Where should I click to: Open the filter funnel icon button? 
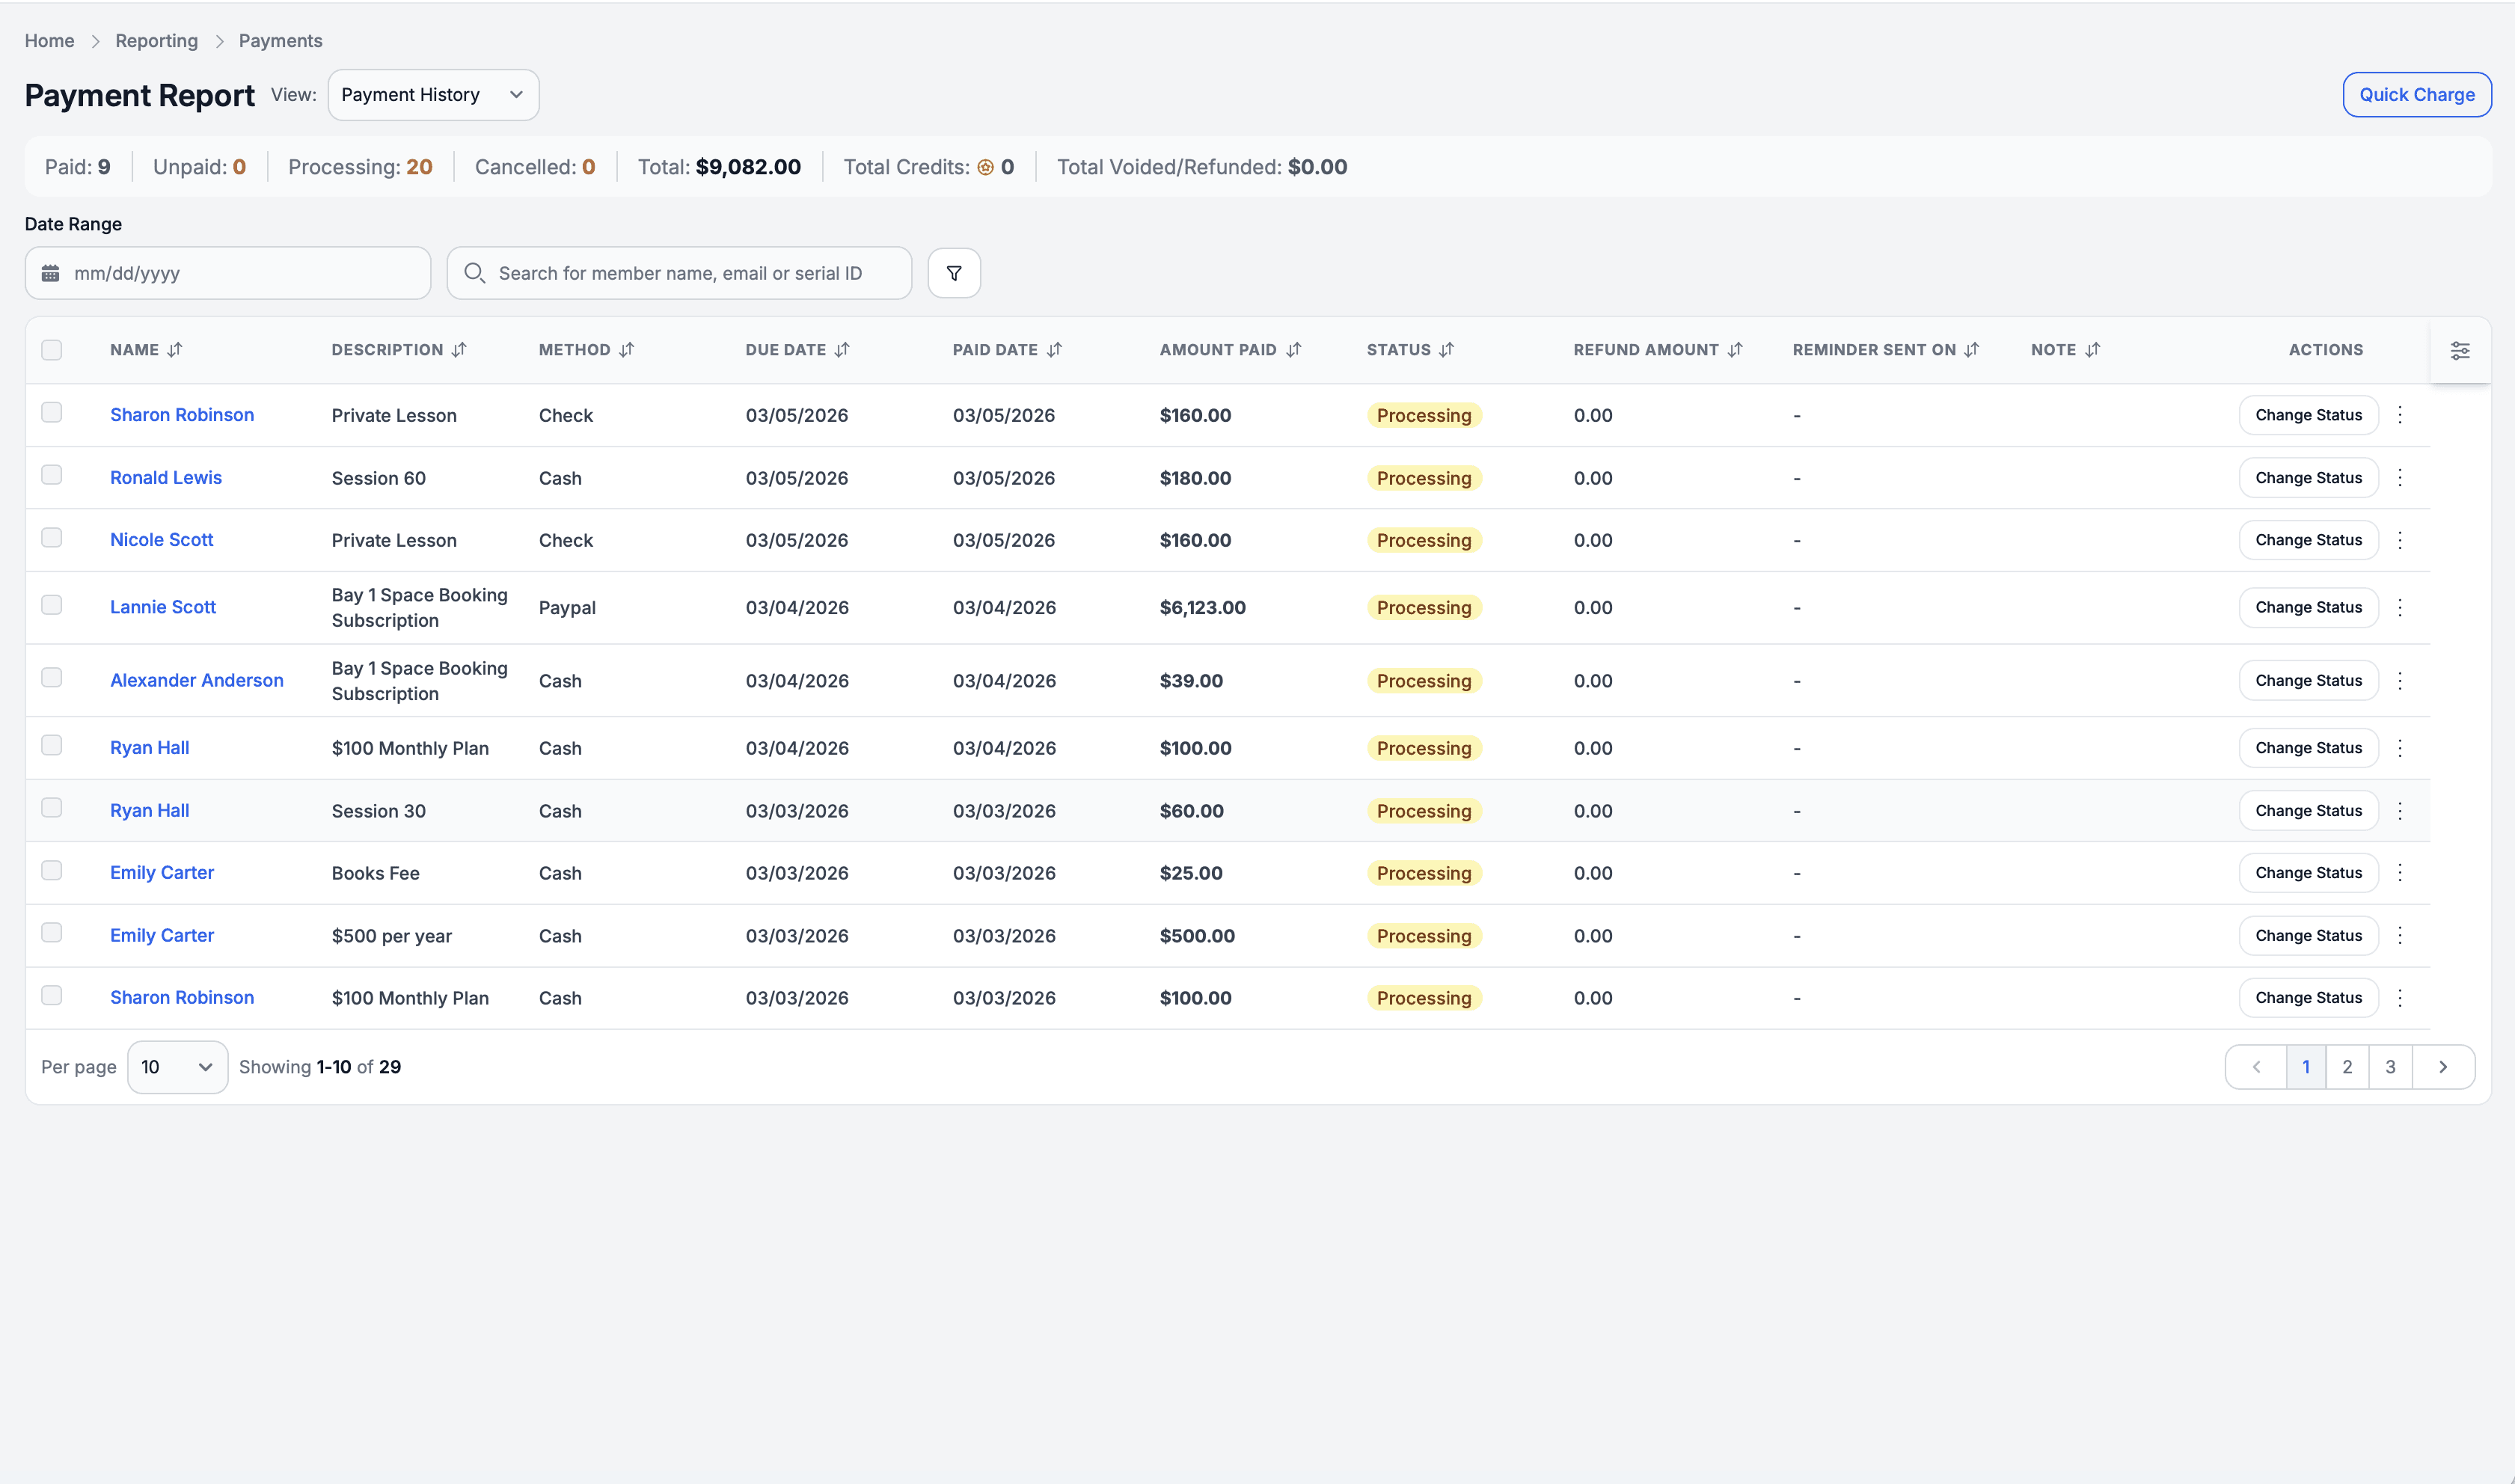tap(953, 273)
